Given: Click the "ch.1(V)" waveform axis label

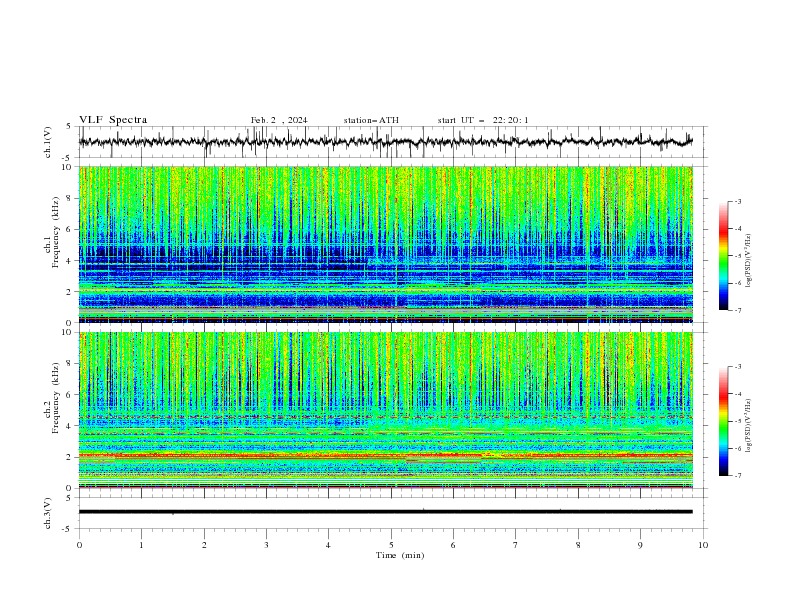Looking at the screenshot, I should (48, 142).
